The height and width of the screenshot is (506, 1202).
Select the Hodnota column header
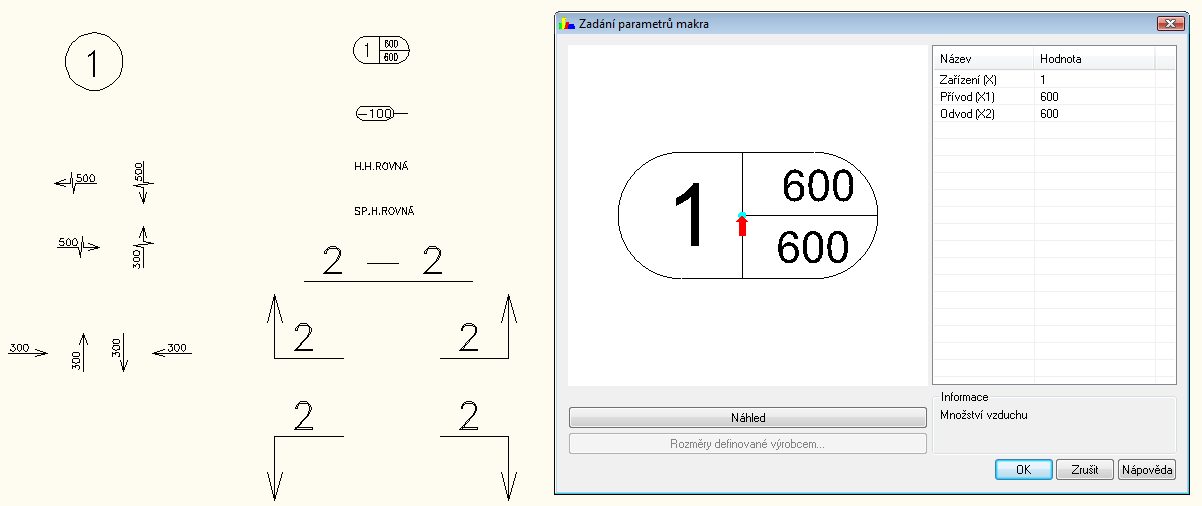tap(1094, 59)
